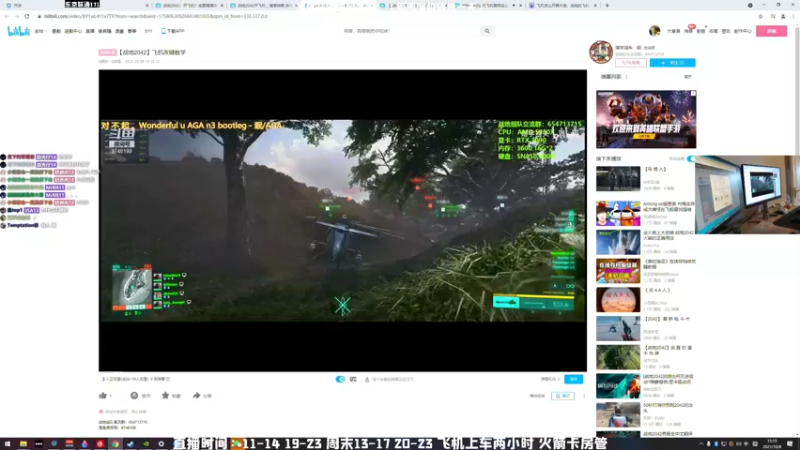Screen dimensions: 800x450
Task: Expand the 主站 dropdown in header
Action: pos(41,31)
